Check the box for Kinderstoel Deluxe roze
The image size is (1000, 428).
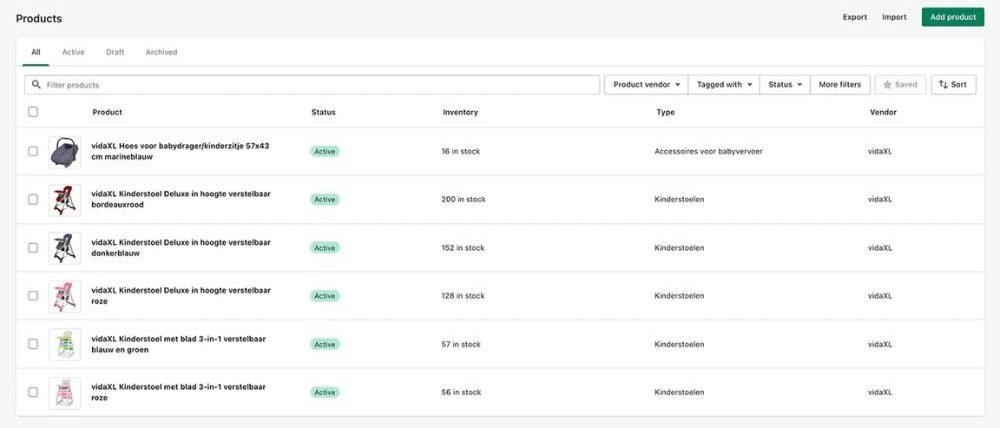coord(33,296)
